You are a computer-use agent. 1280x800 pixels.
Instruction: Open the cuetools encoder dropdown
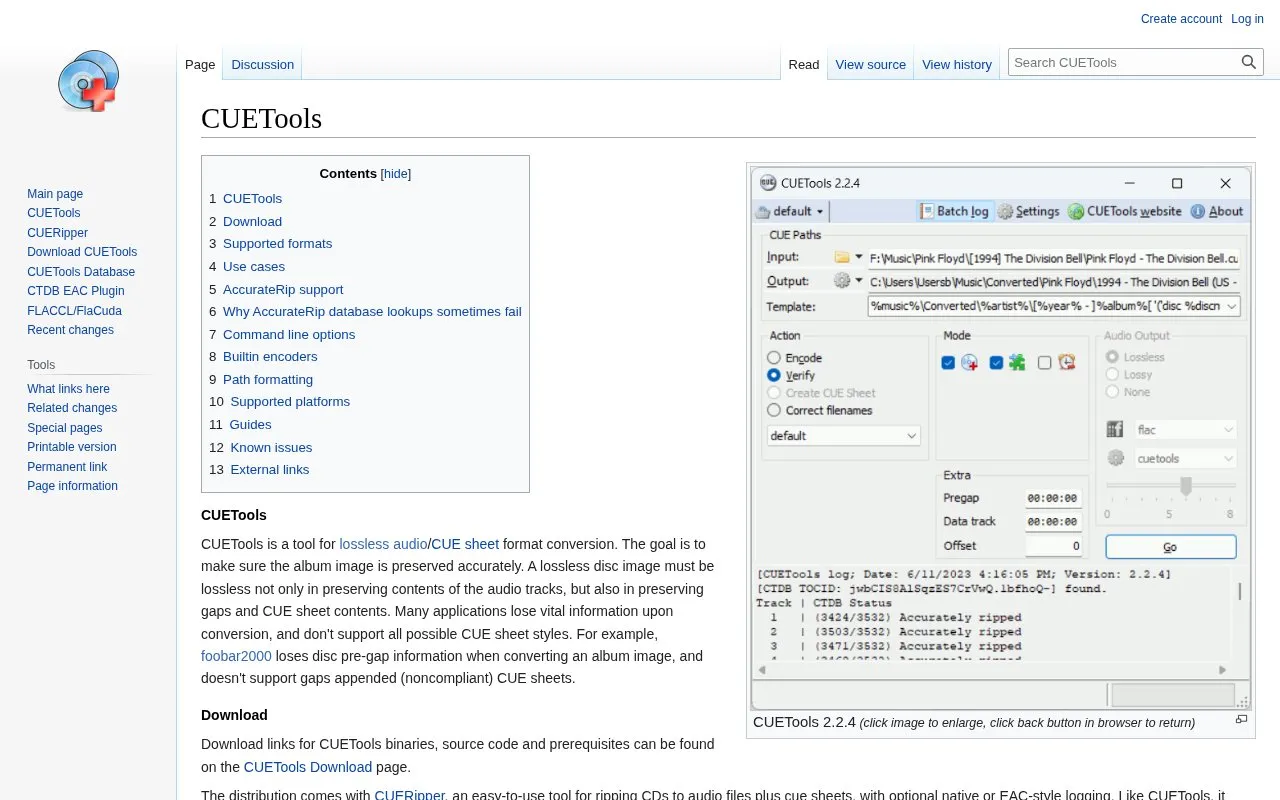tap(1186, 459)
